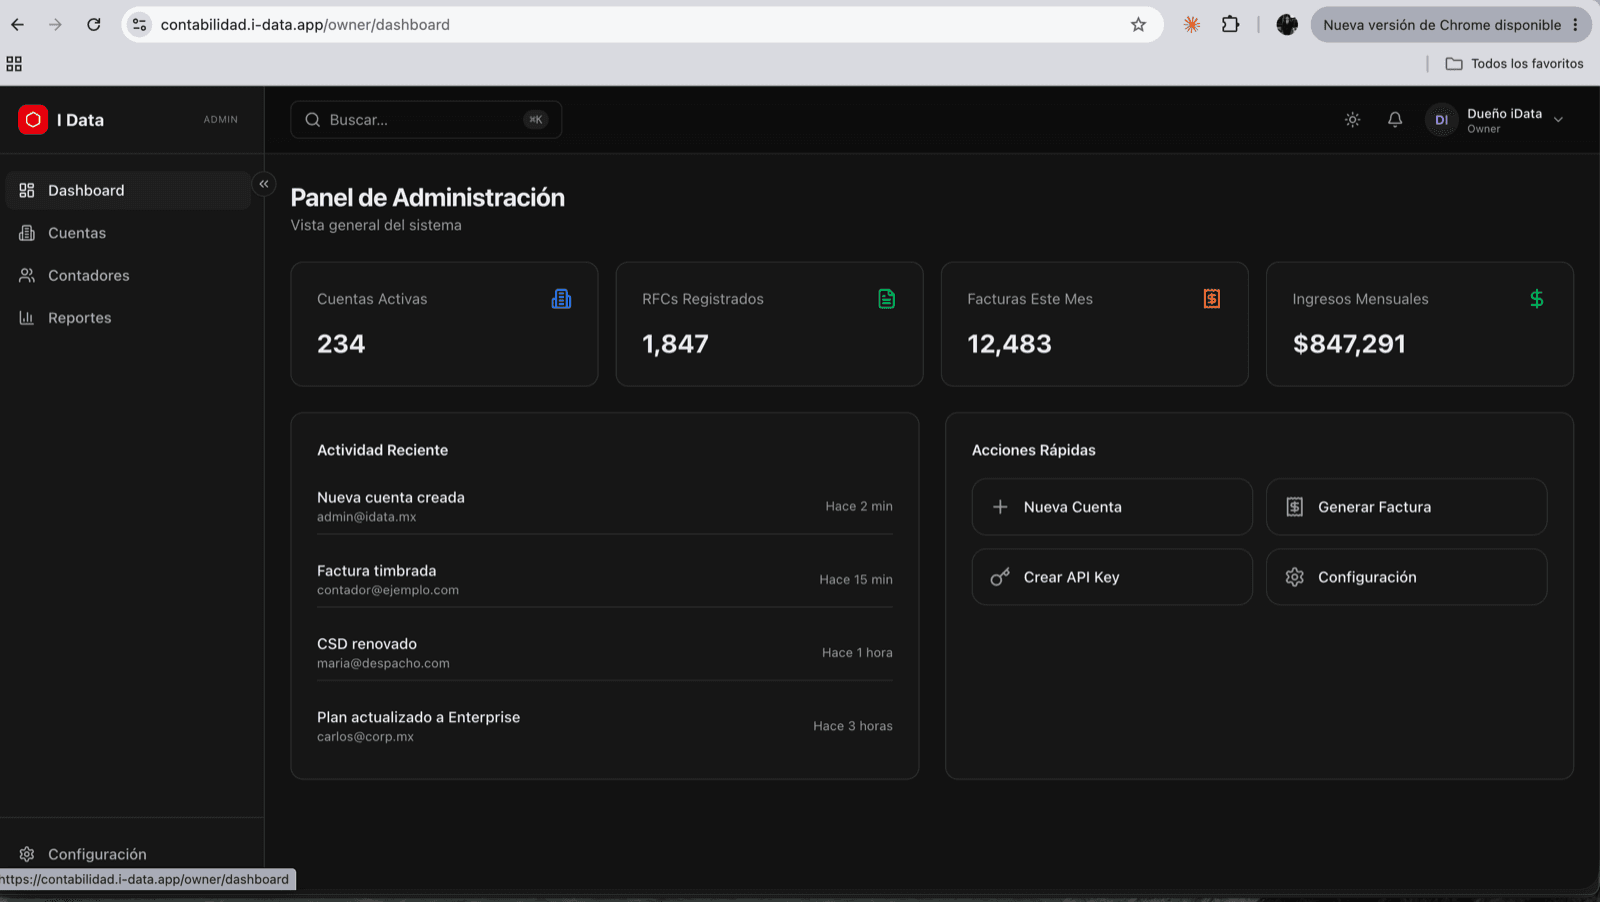The image size is (1600, 902).
Task: Click the 12,483 invoices value
Action: click(1009, 344)
